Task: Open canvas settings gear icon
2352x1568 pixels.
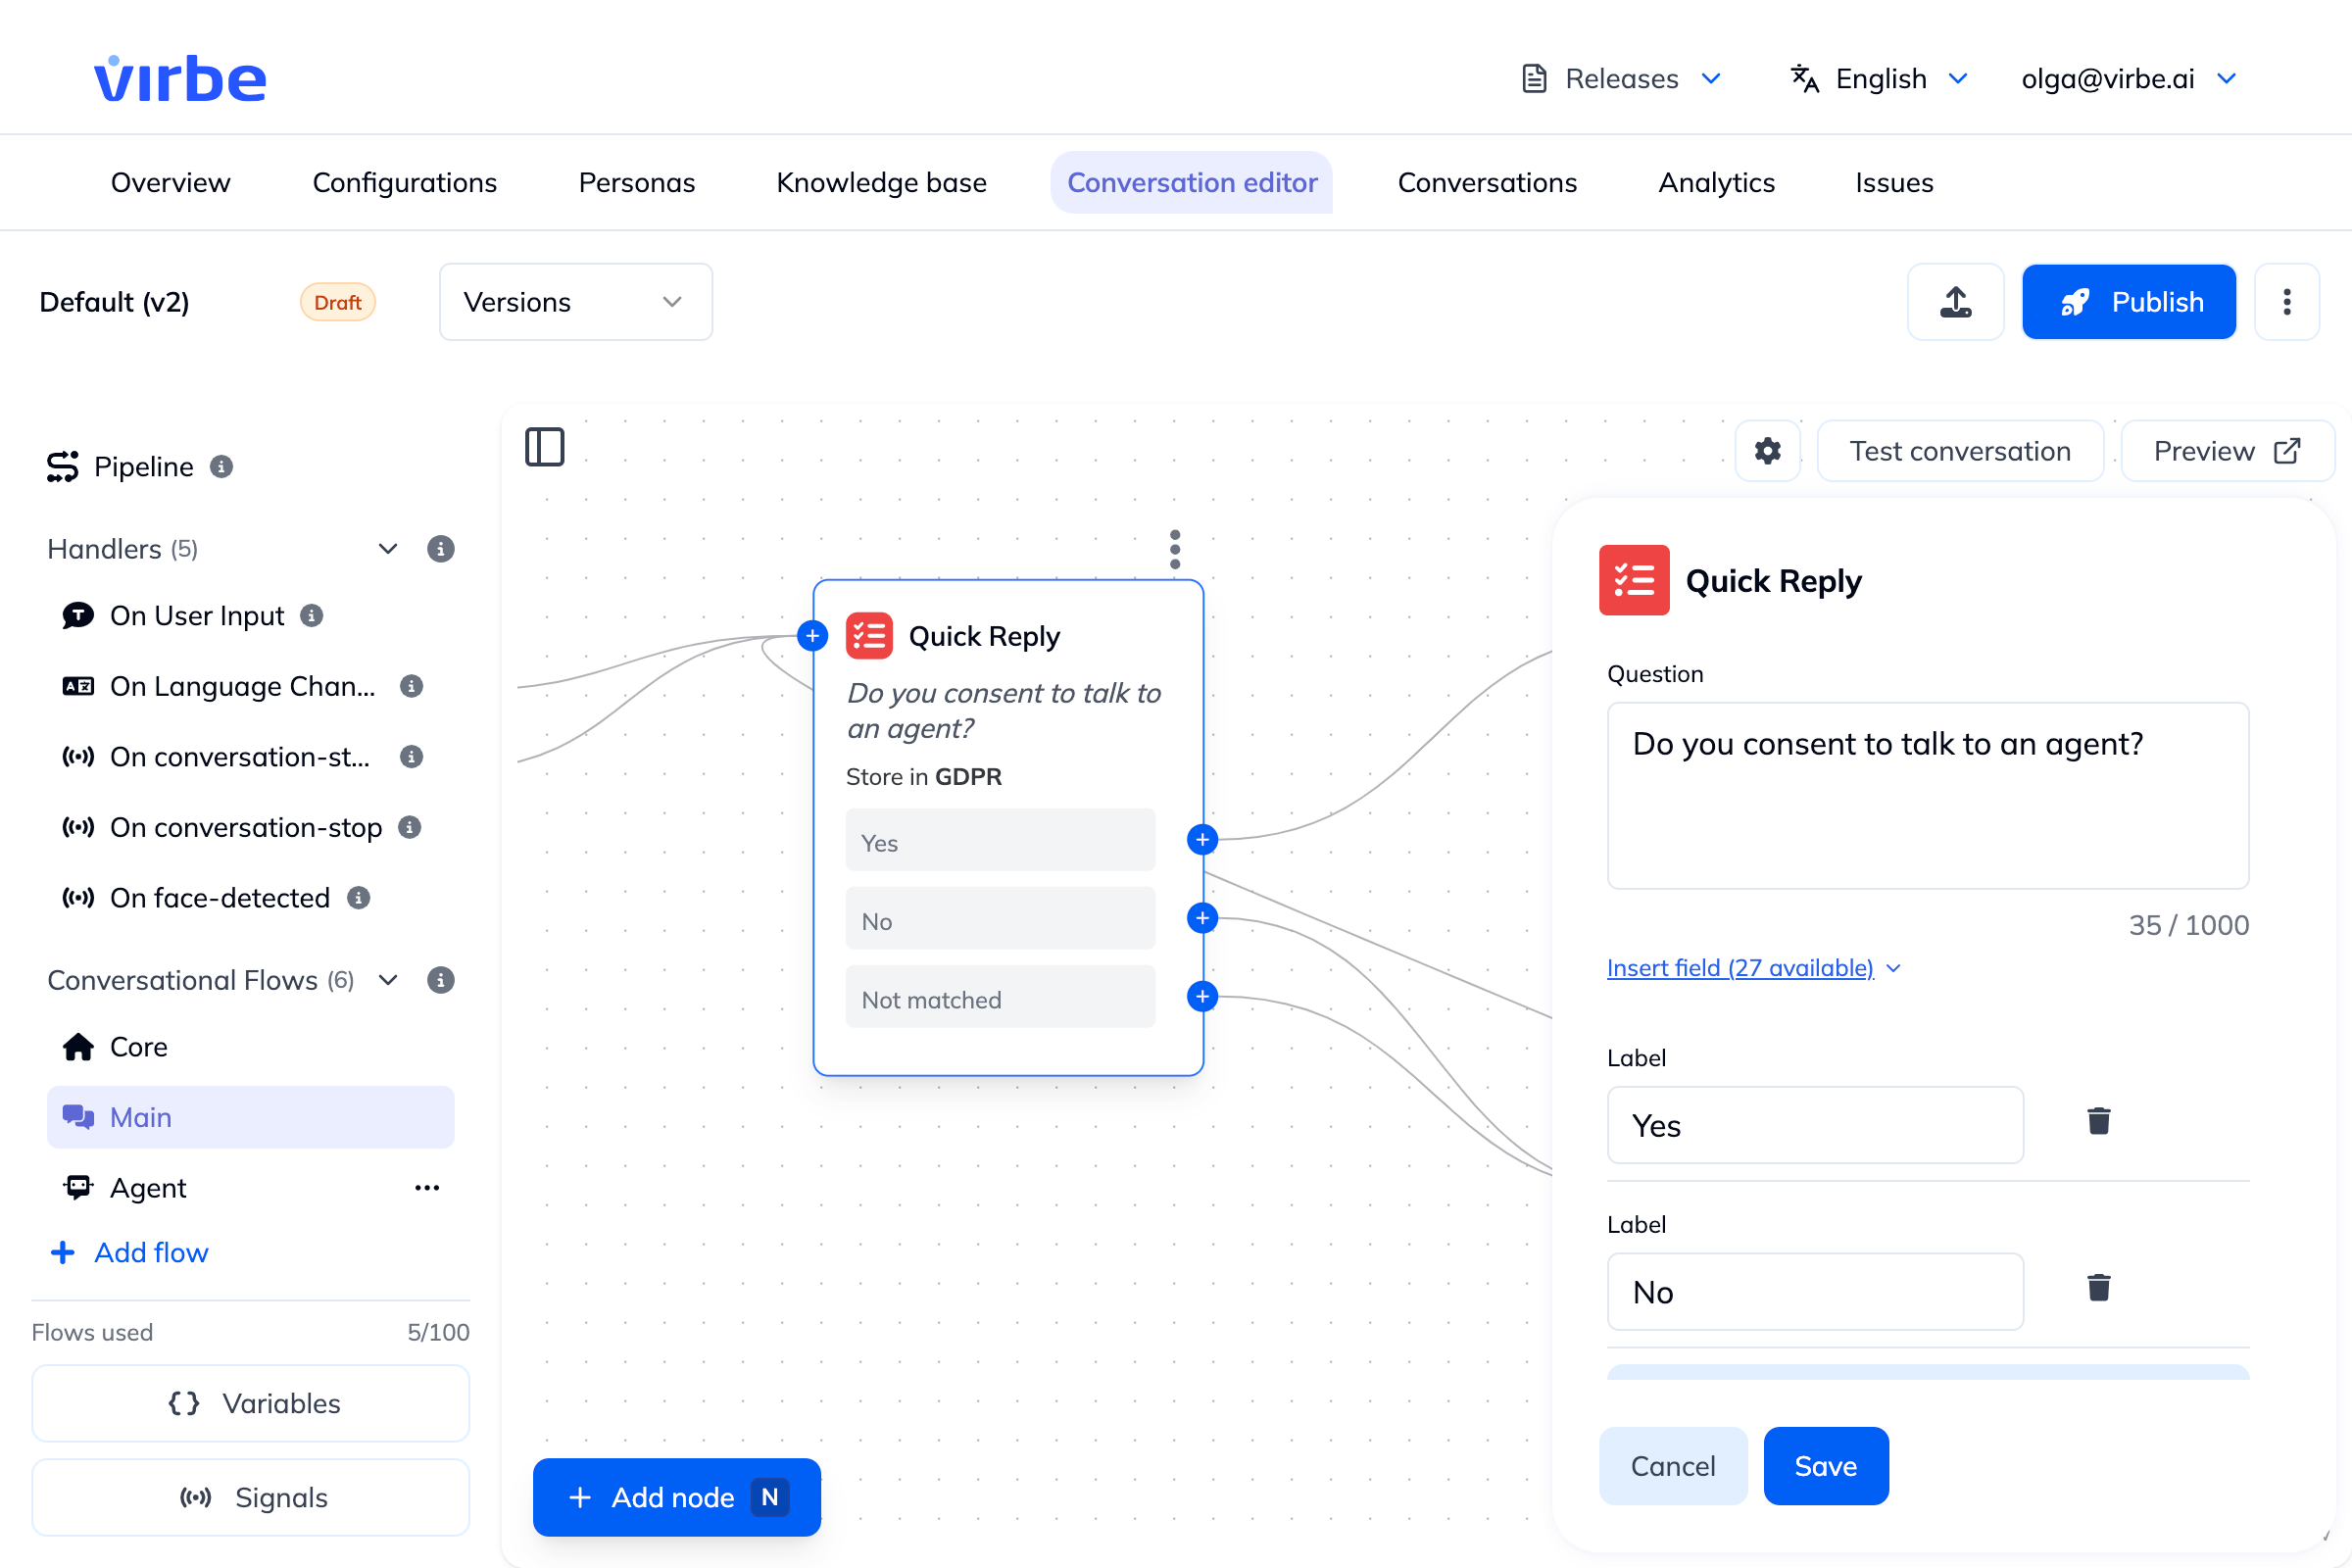Action: point(1767,451)
